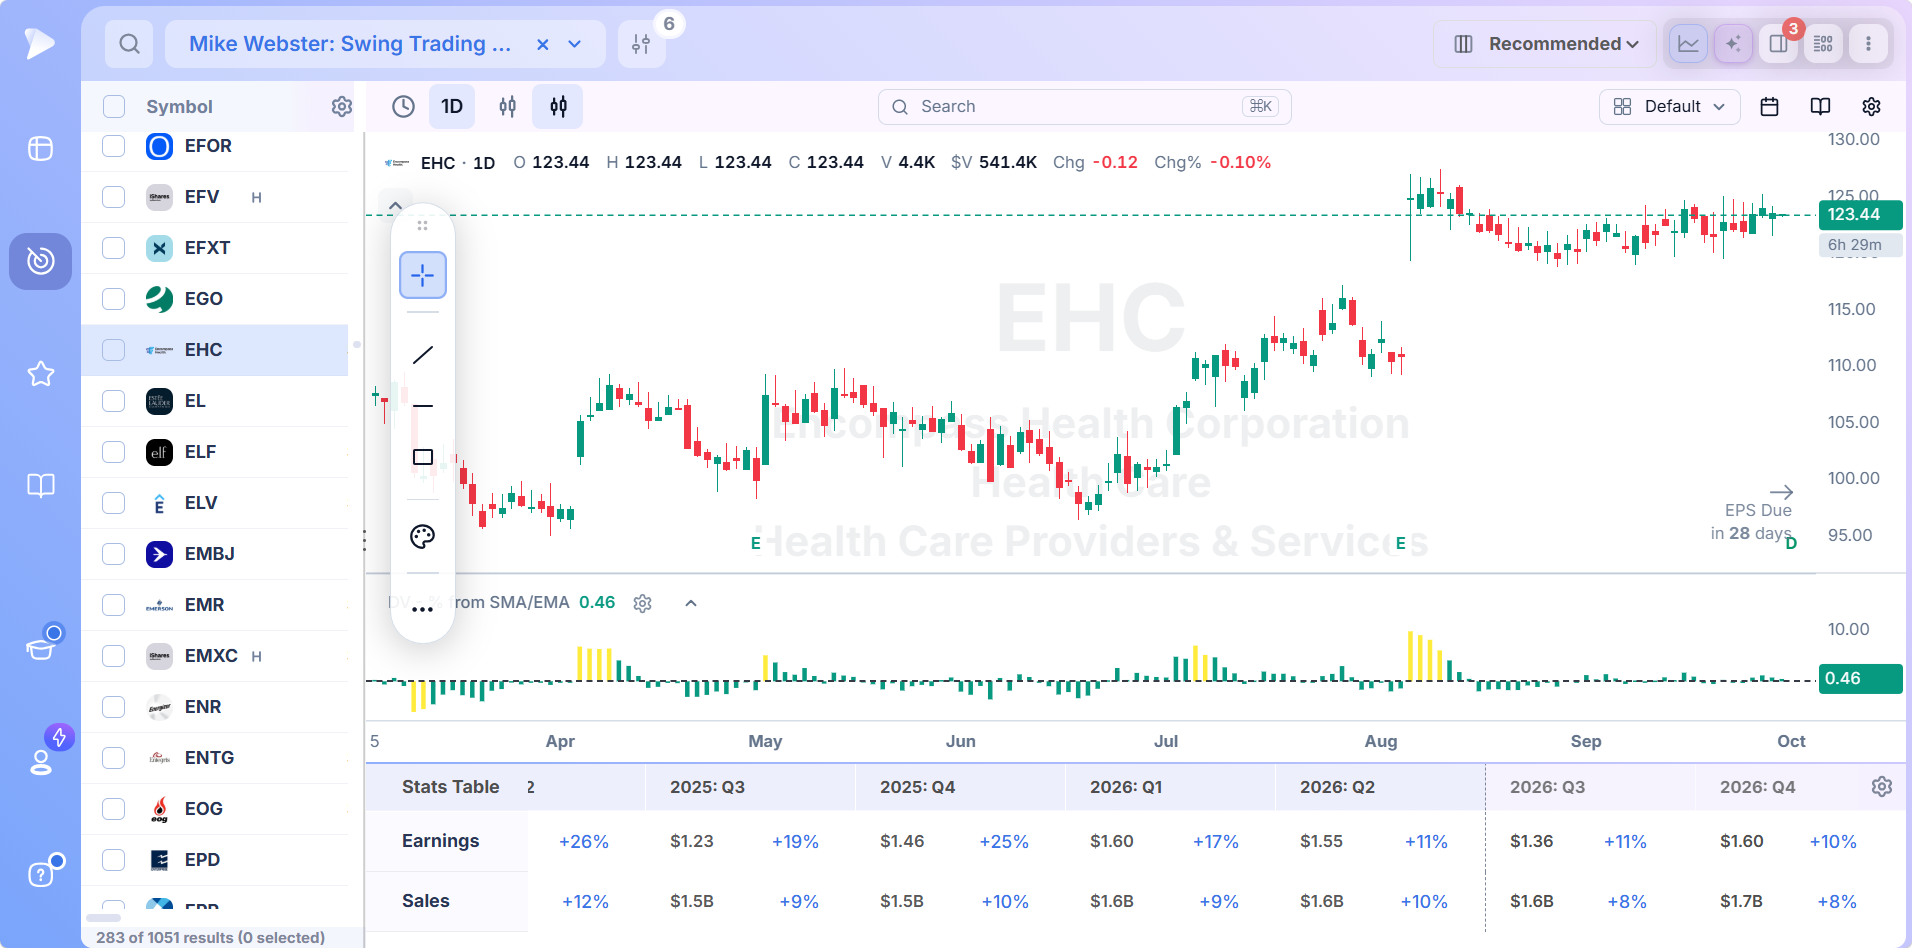Check the EFV row checkbox

[x=114, y=197]
